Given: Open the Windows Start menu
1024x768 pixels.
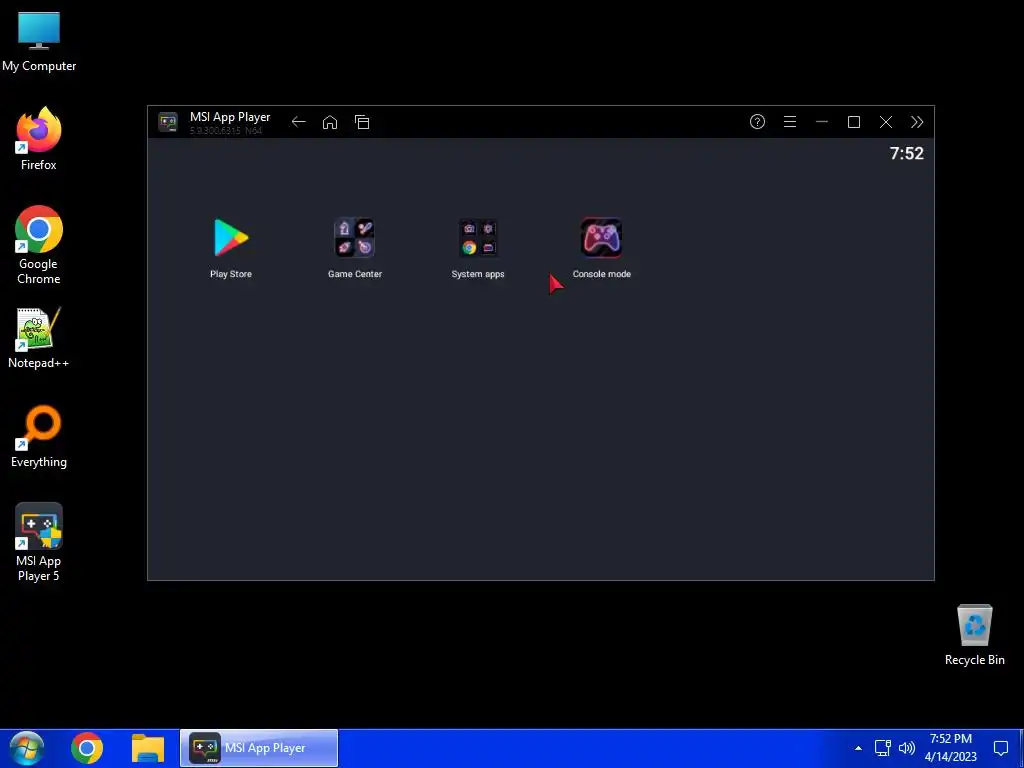Looking at the screenshot, I should (26, 748).
